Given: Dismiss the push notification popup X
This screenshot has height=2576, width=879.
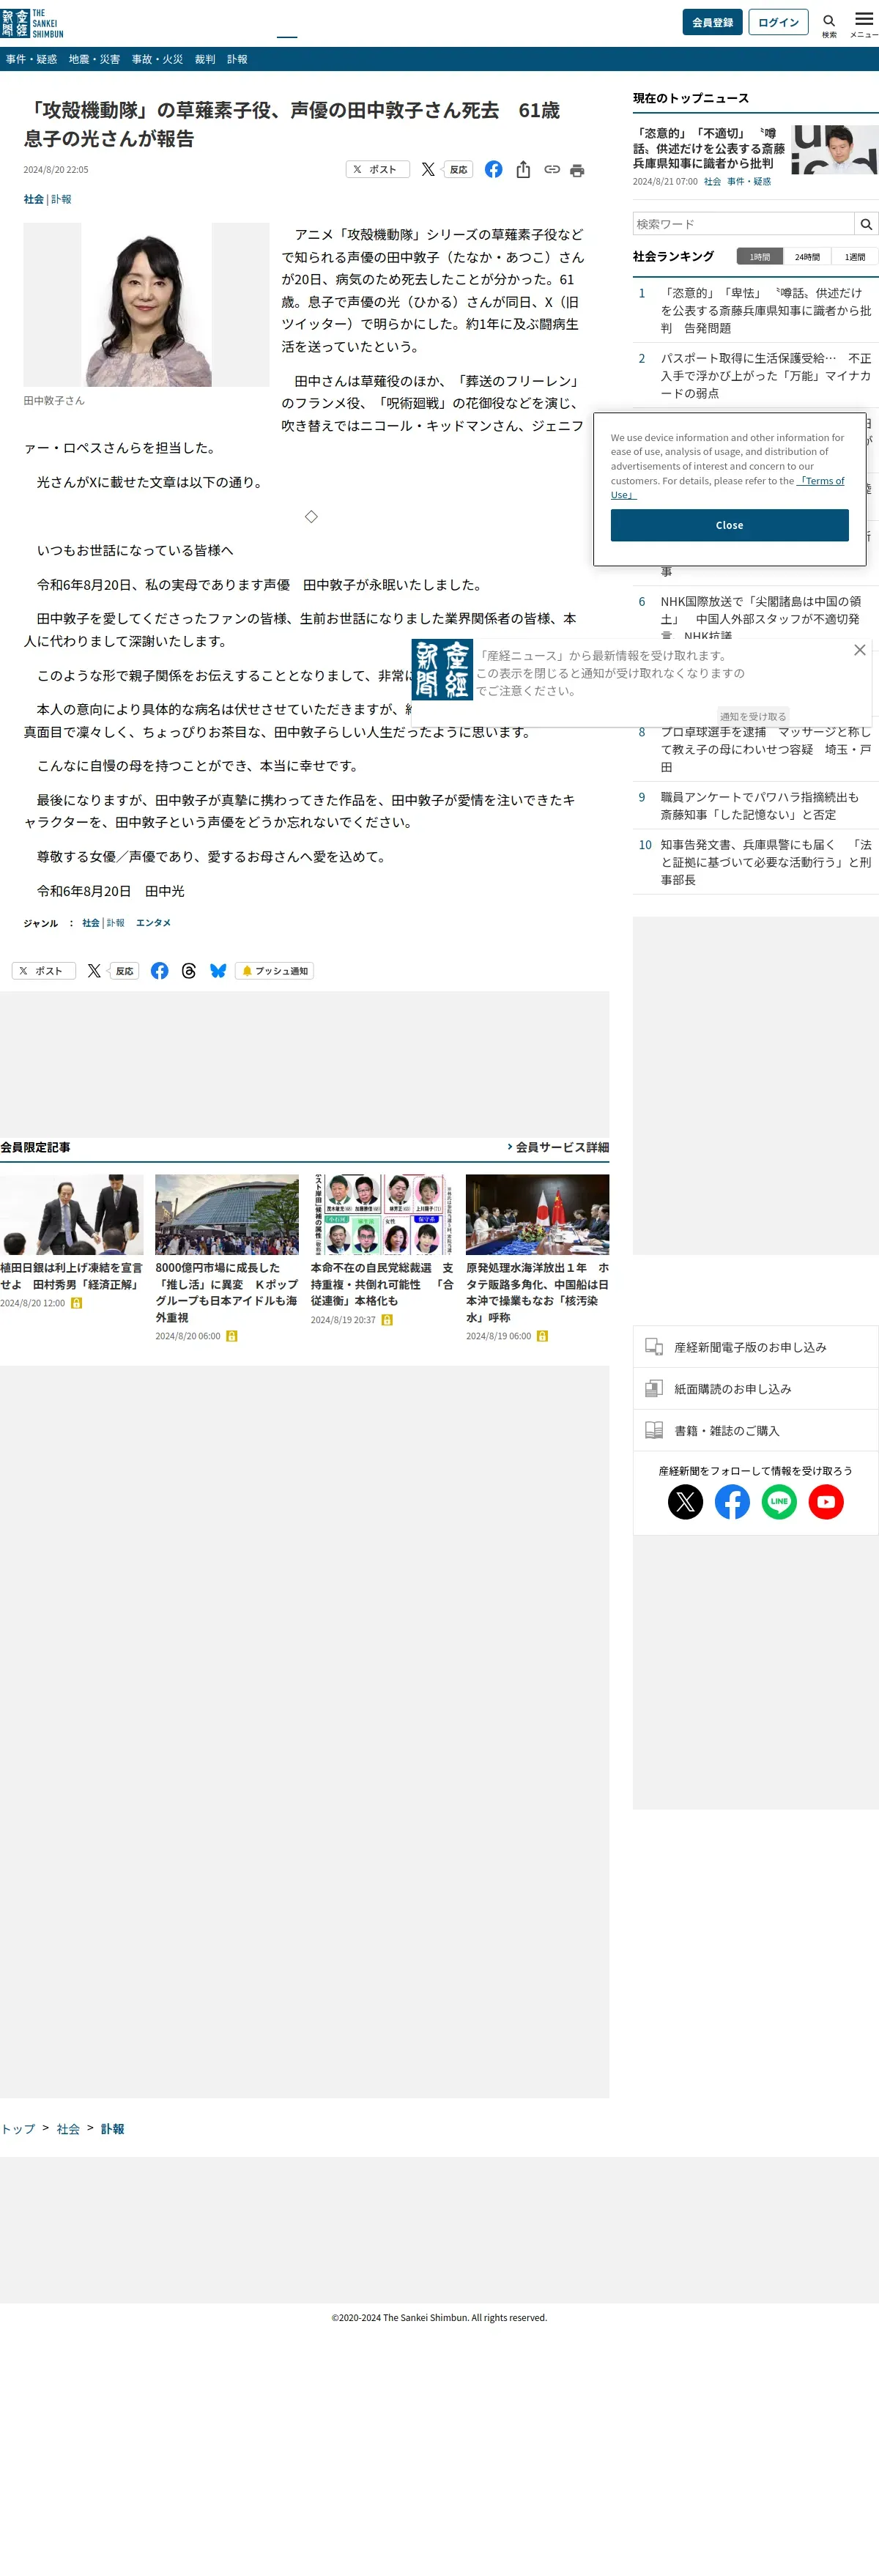Looking at the screenshot, I should click(859, 650).
